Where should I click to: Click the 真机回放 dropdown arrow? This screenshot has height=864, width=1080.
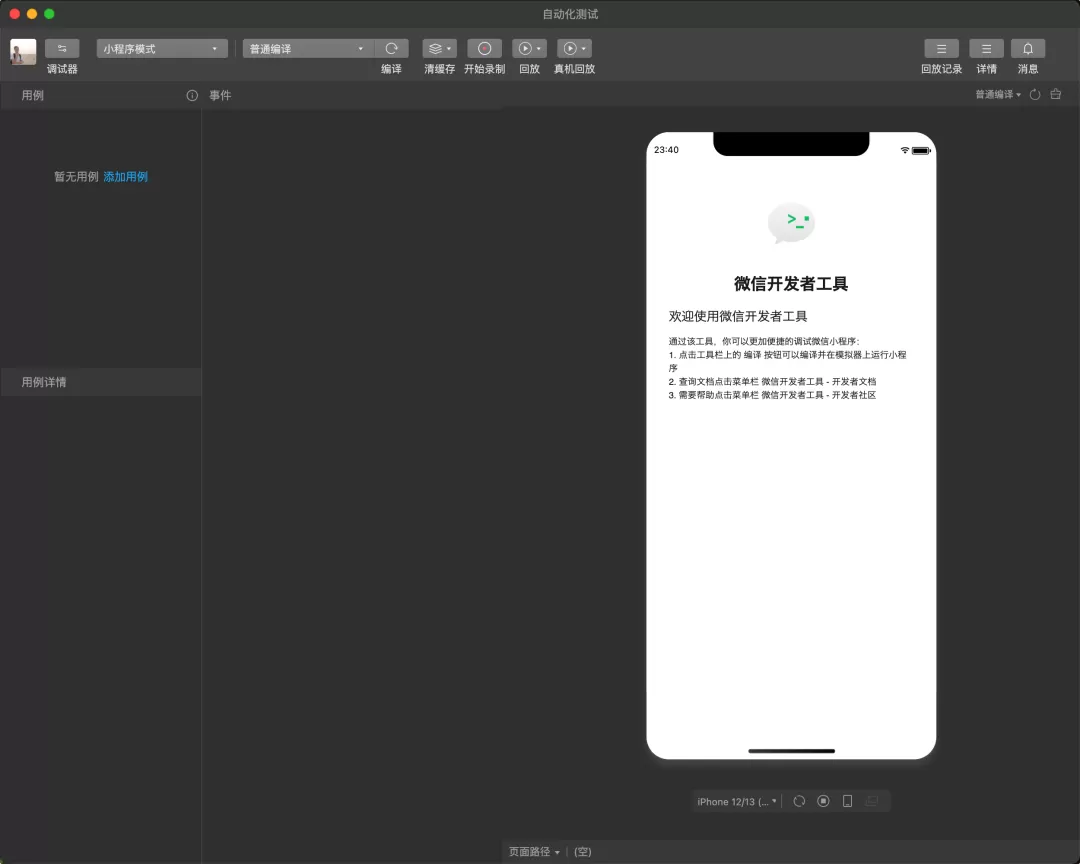[583, 48]
